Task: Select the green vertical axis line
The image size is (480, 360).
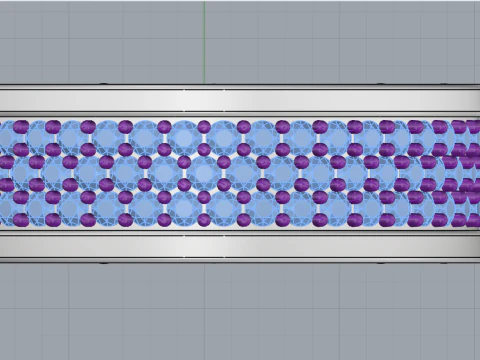Action: (204, 42)
